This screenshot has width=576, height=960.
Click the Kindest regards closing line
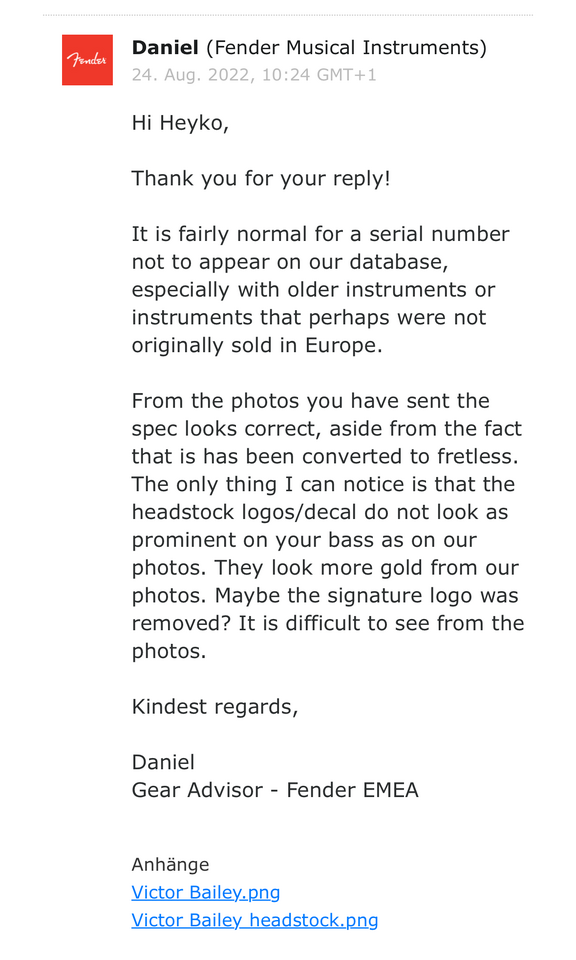[215, 707]
